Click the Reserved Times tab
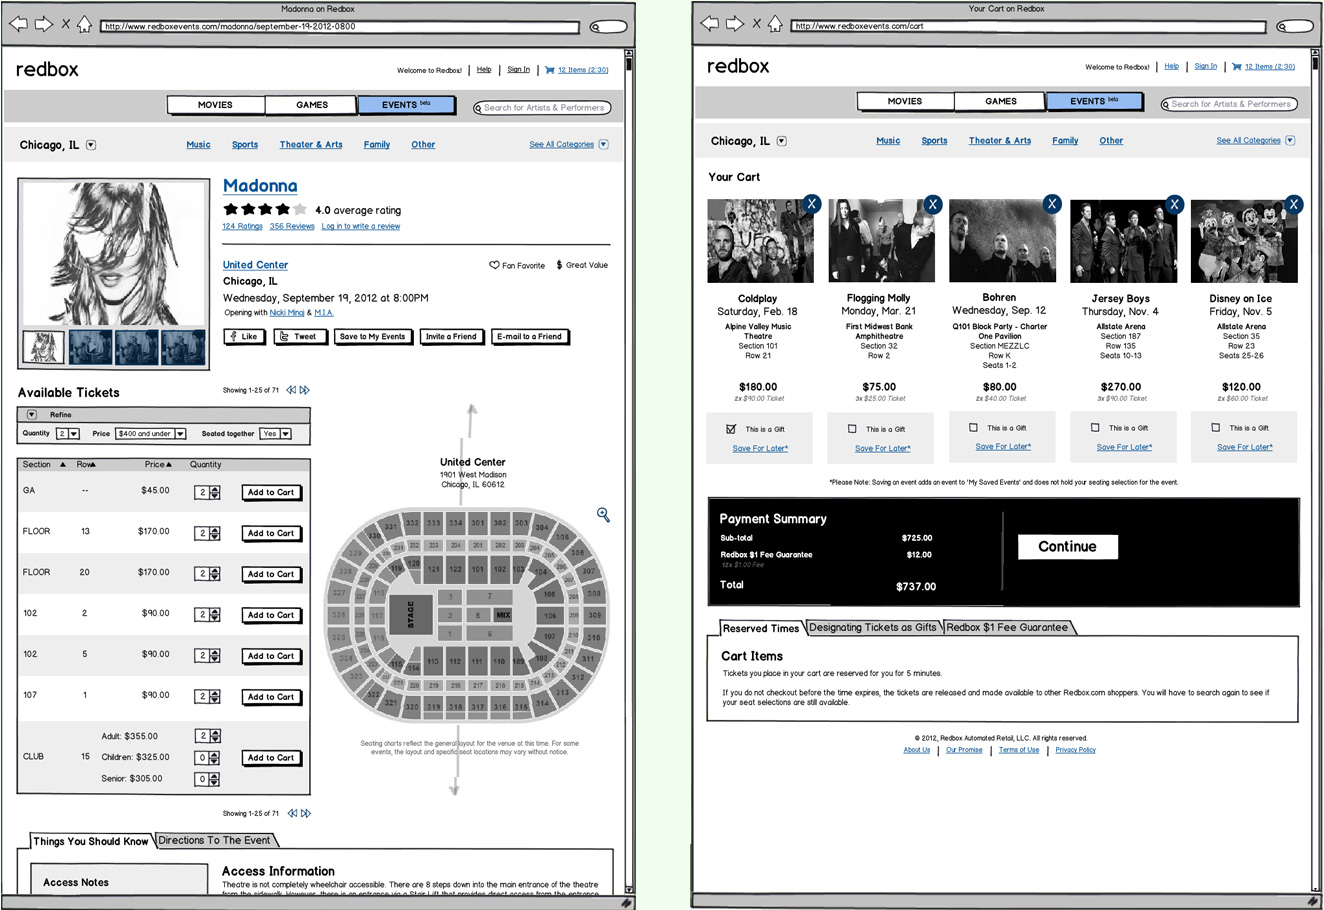 click(x=761, y=628)
